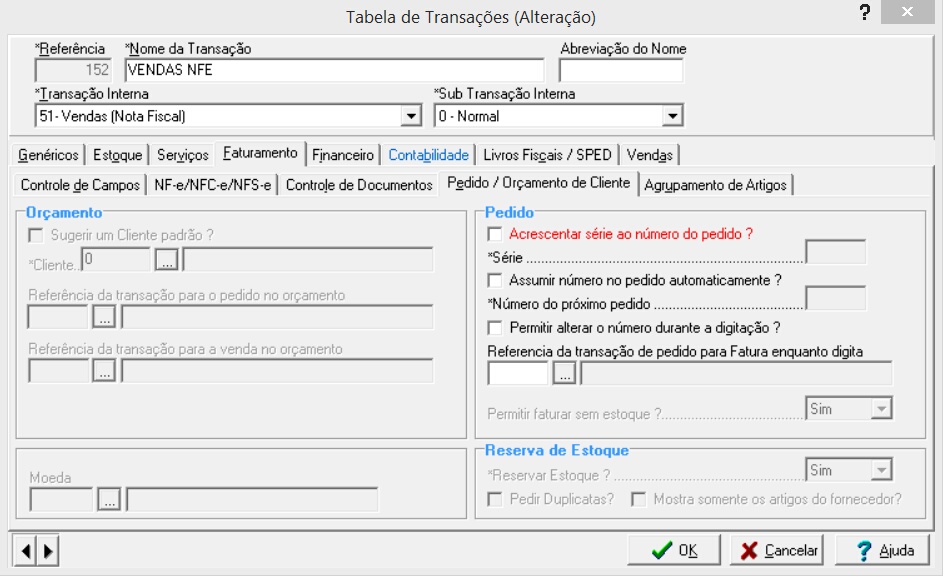Click the Abreviação do Nome field
Image resolution: width=944 pixels, height=577 pixels.
pos(621,70)
